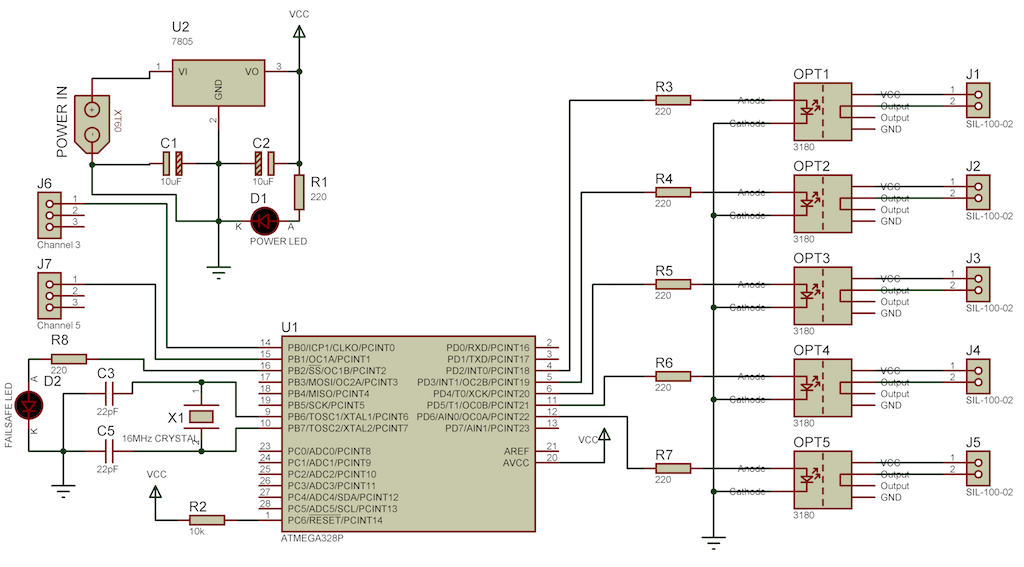Viewport: 1024px width, 567px height.
Task: Click the AREF pin label
Action: click(x=517, y=451)
